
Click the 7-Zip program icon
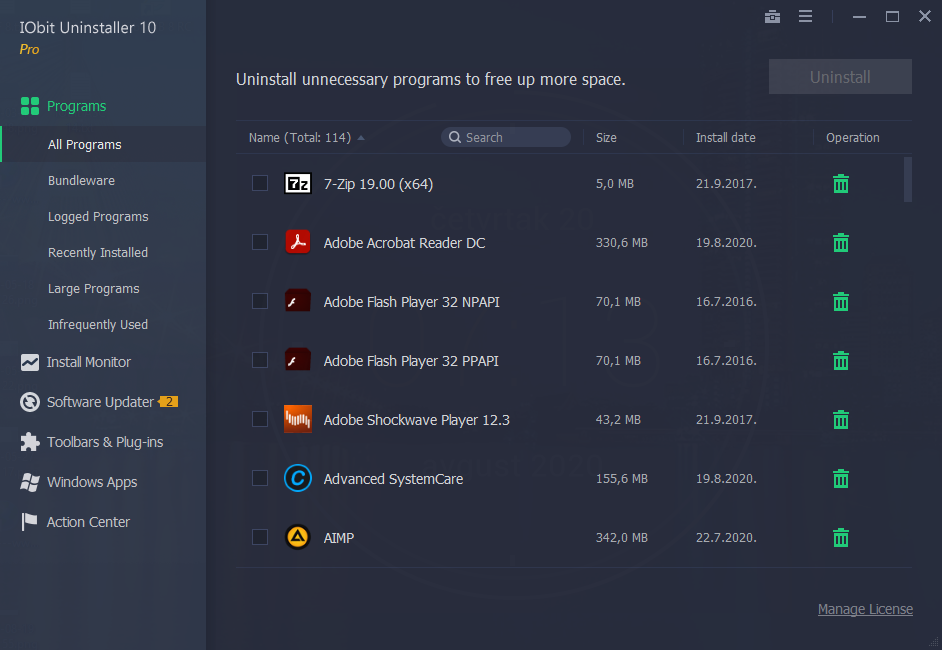point(297,183)
